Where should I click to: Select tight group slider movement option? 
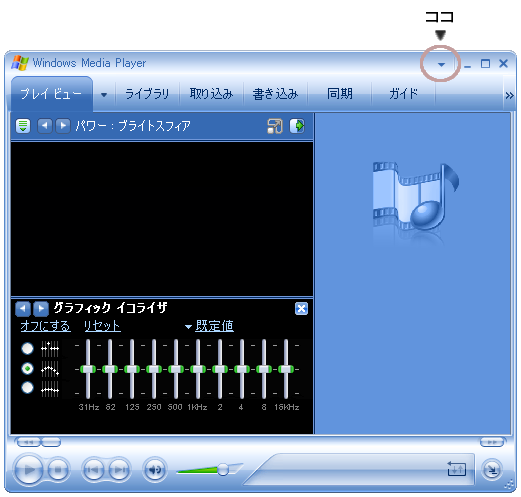pos(27,388)
